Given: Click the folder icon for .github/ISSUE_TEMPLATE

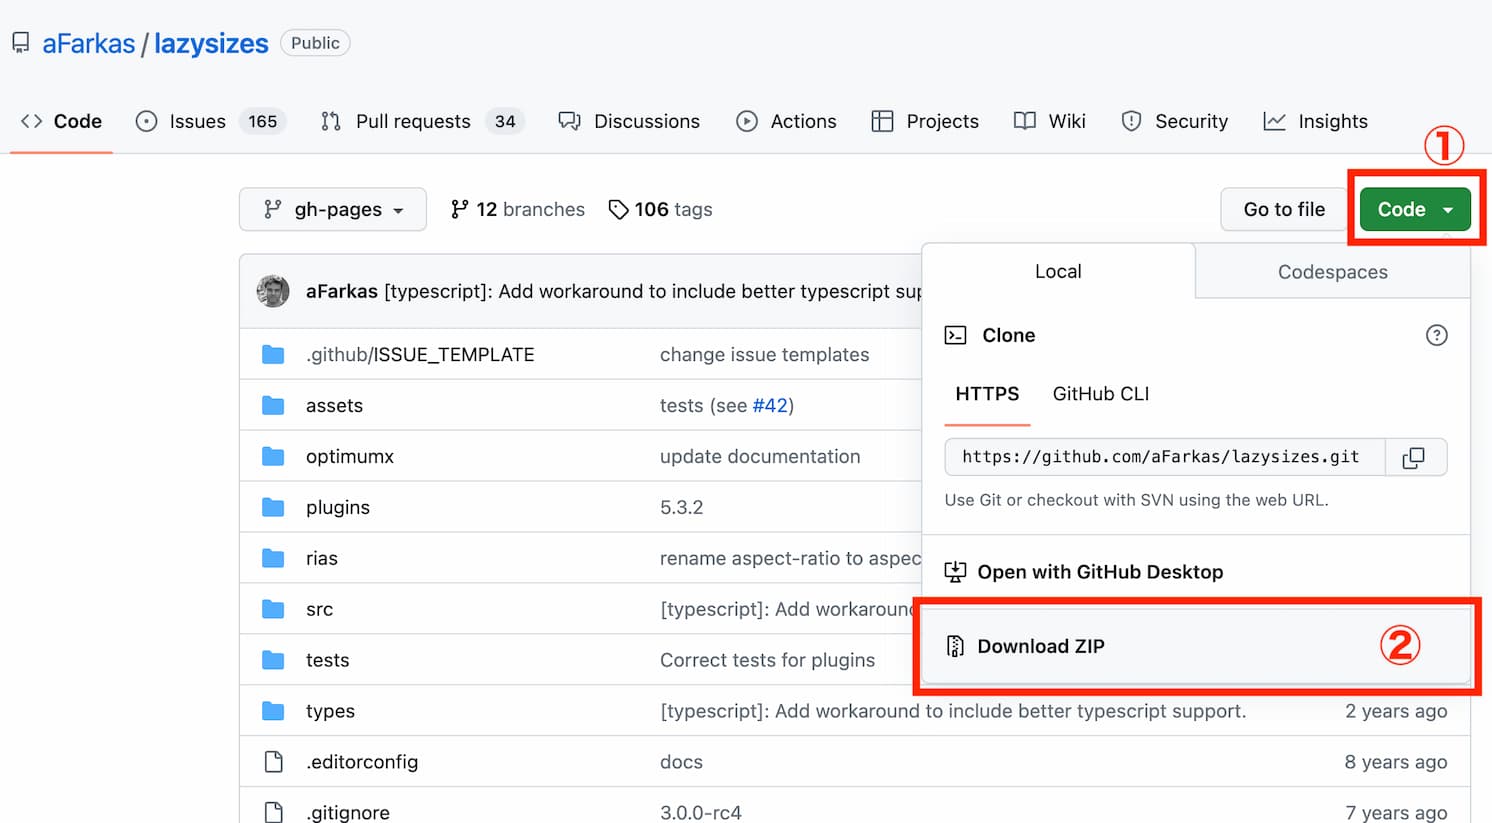Looking at the screenshot, I should click(x=273, y=354).
